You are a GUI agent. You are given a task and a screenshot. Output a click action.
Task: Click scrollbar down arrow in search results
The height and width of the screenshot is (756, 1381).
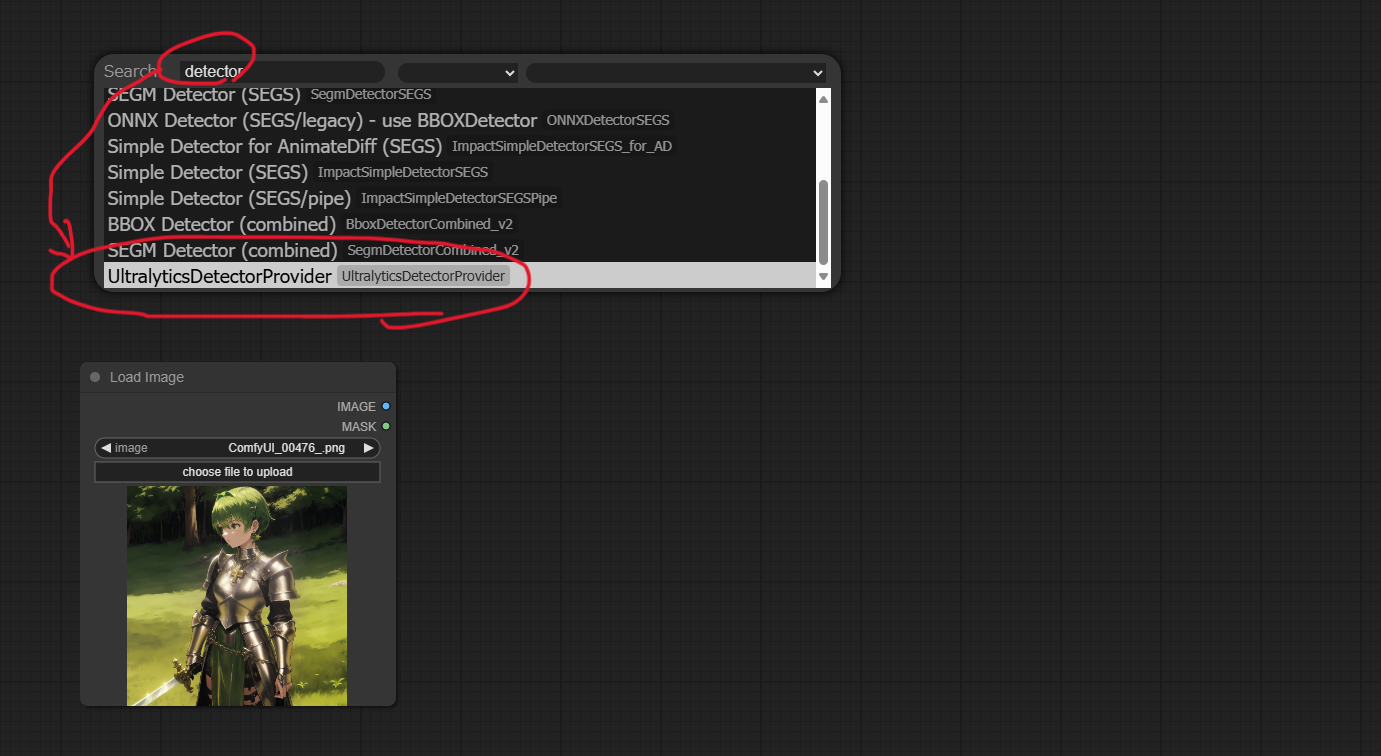tap(824, 276)
